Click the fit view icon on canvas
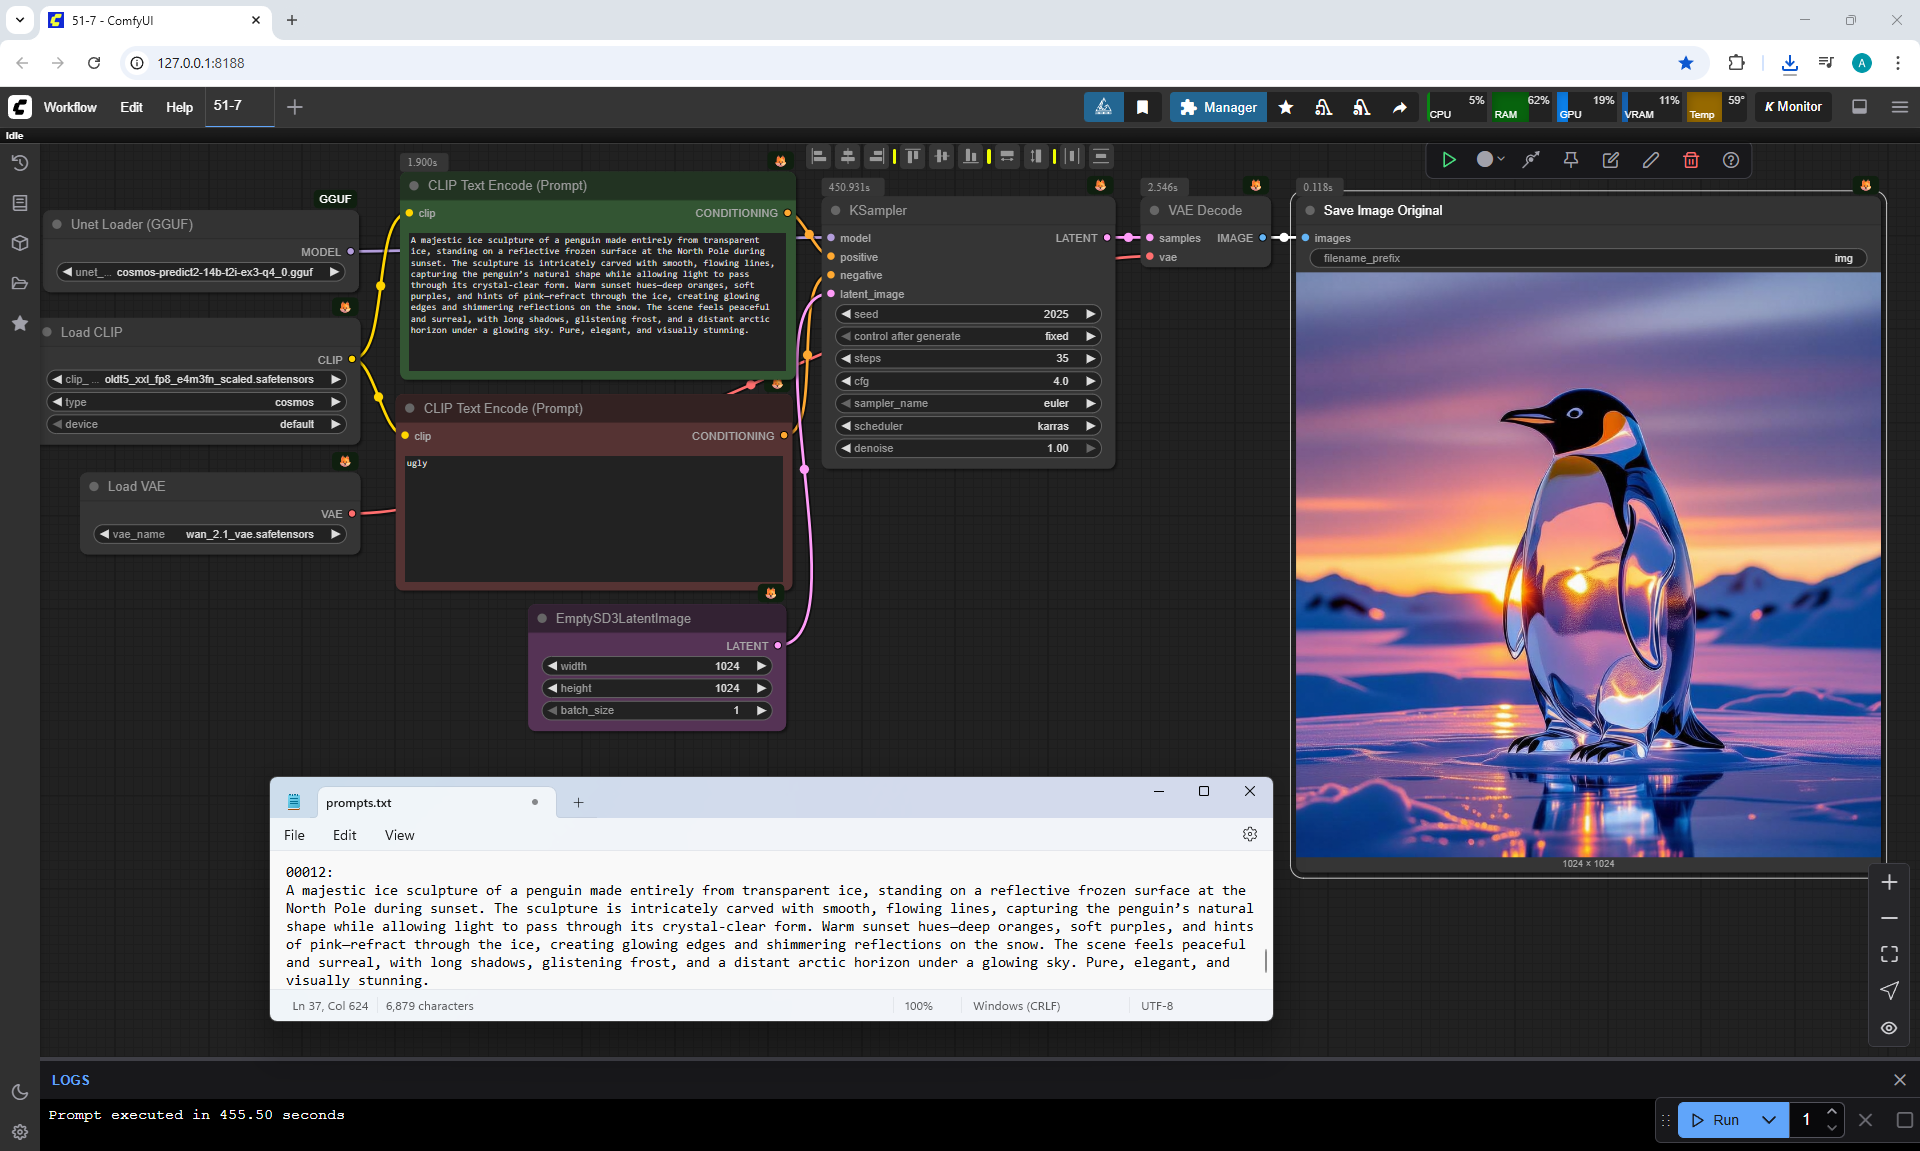 (1889, 954)
